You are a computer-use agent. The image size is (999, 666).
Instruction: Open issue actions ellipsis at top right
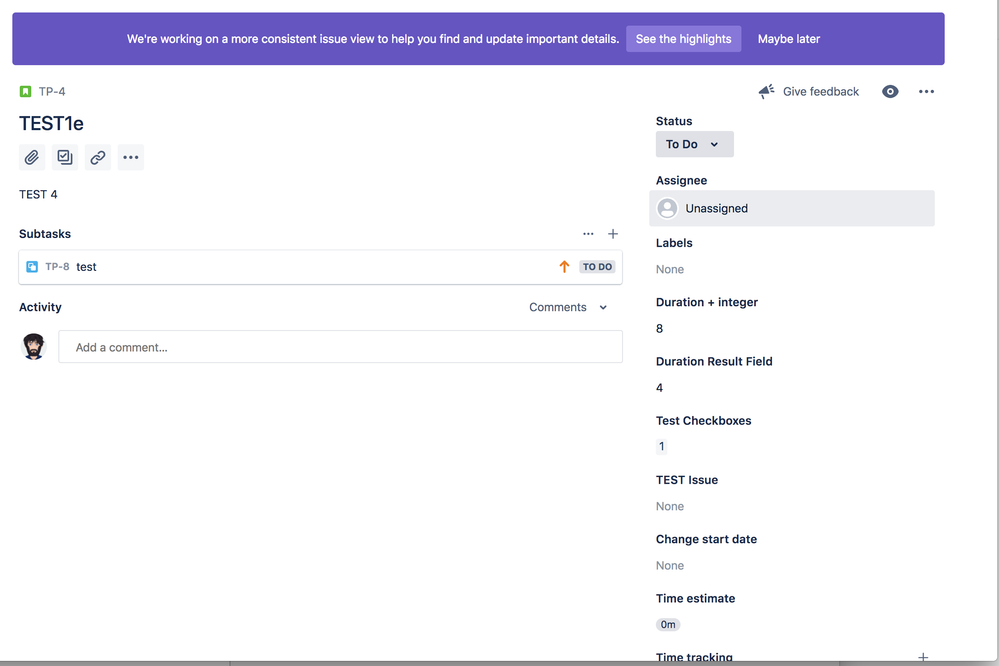tap(926, 92)
